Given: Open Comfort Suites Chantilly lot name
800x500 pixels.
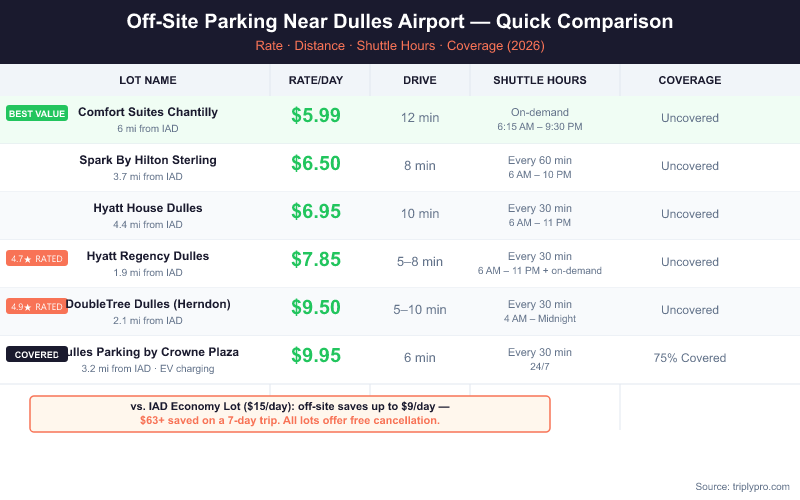Looking at the screenshot, I should 148,112.
